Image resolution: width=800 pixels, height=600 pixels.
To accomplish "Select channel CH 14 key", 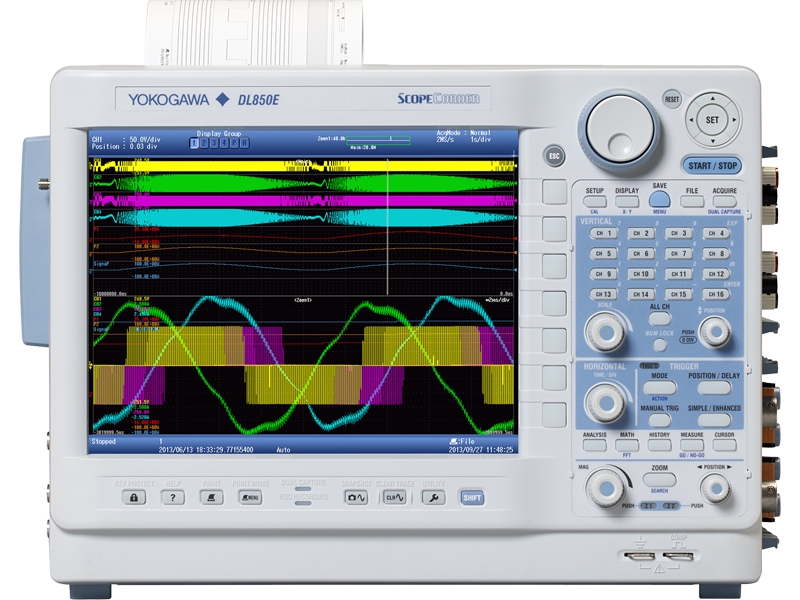I will [641, 294].
